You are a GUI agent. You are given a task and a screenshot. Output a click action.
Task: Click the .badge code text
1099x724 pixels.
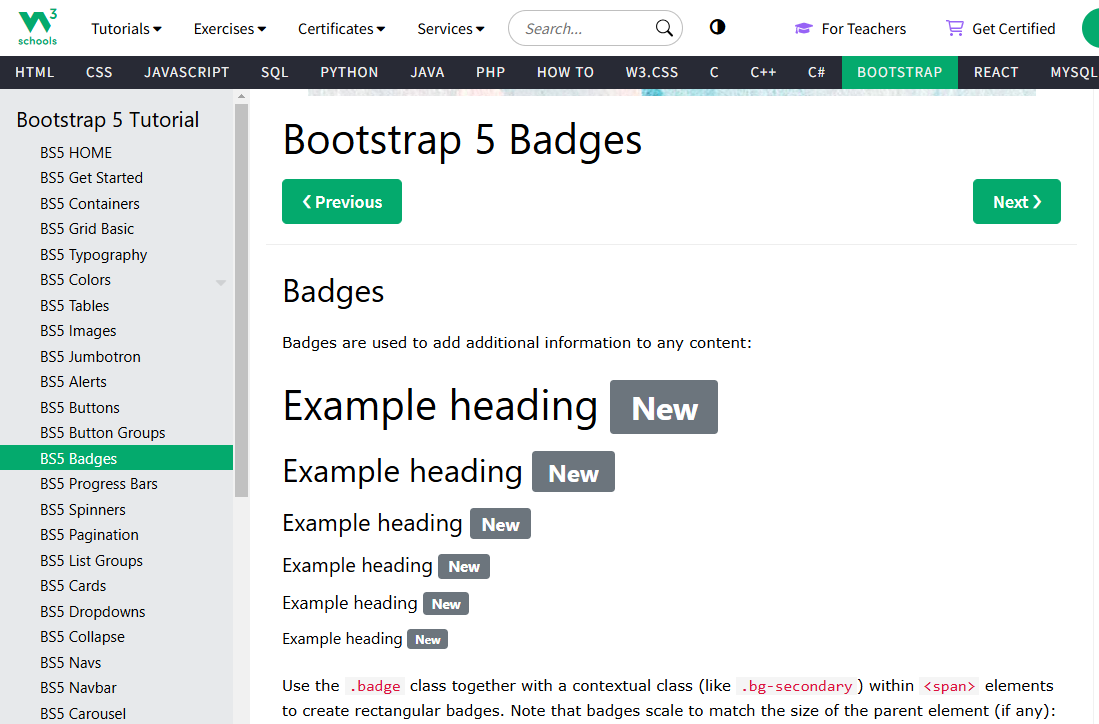[375, 686]
